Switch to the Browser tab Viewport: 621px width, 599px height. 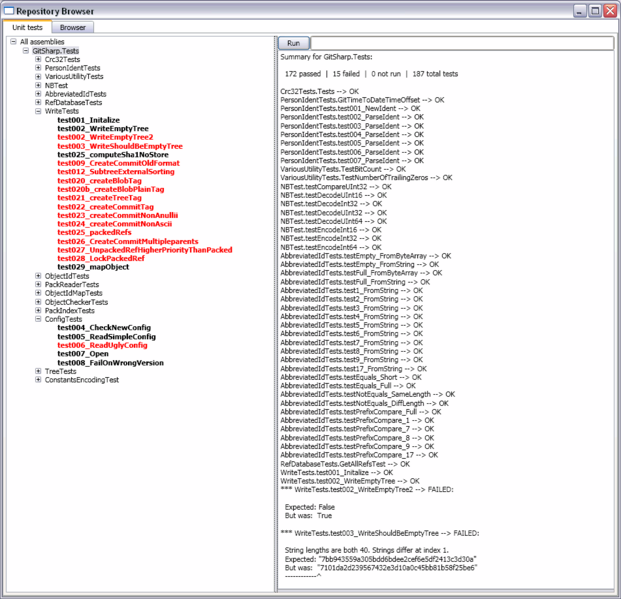point(72,27)
